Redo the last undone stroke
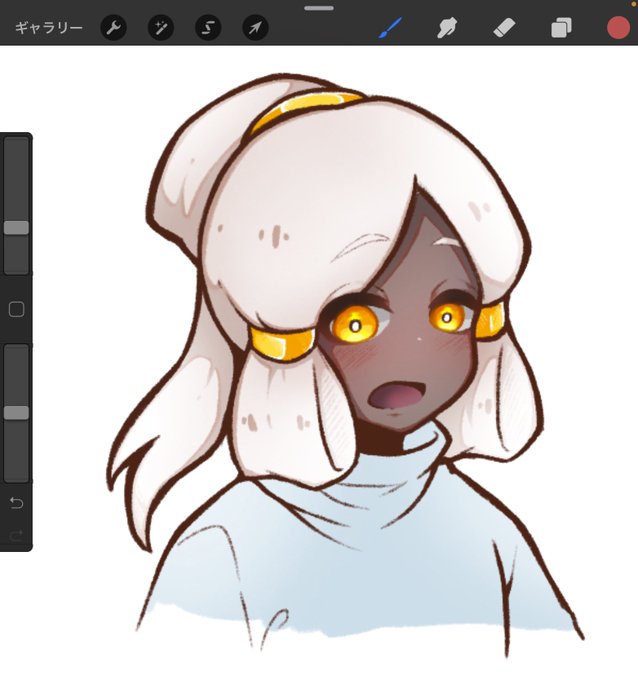Image resolution: width=638 pixels, height=680 pixels. click(16, 536)
